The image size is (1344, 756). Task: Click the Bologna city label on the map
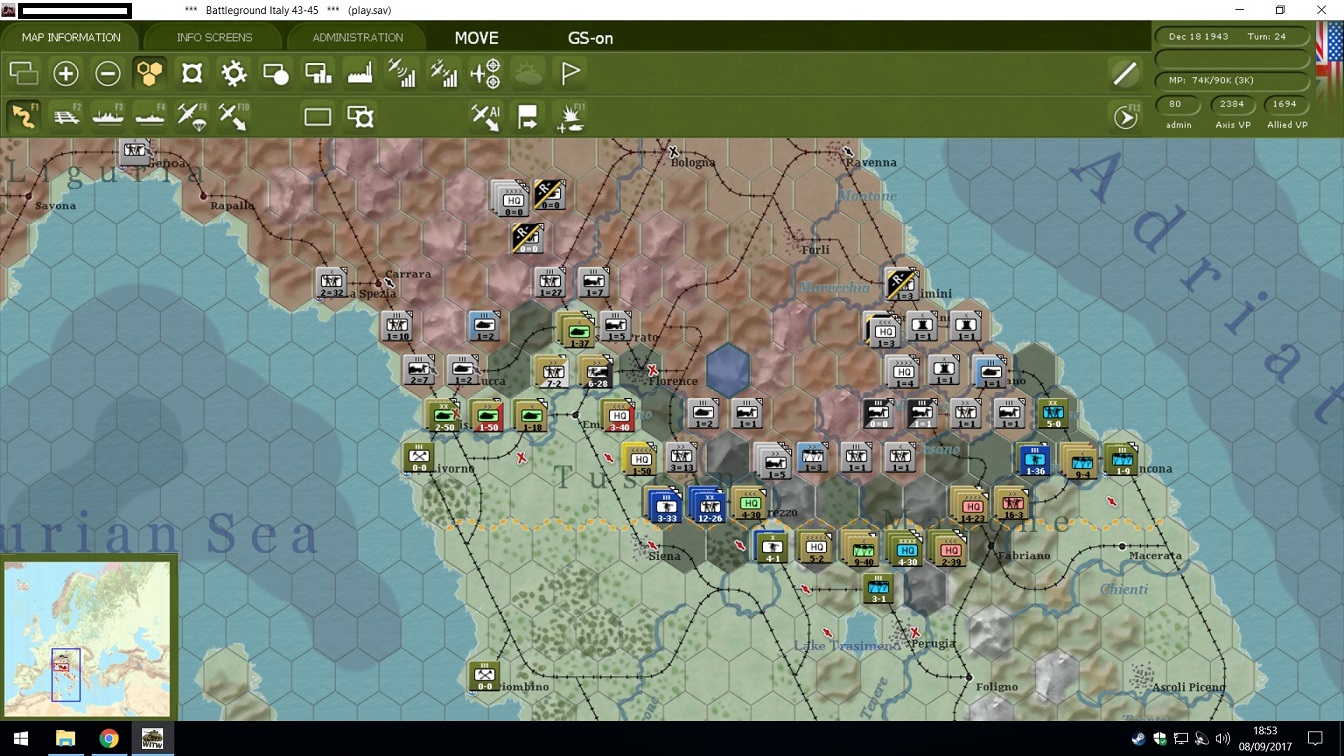tap(693, 162)
